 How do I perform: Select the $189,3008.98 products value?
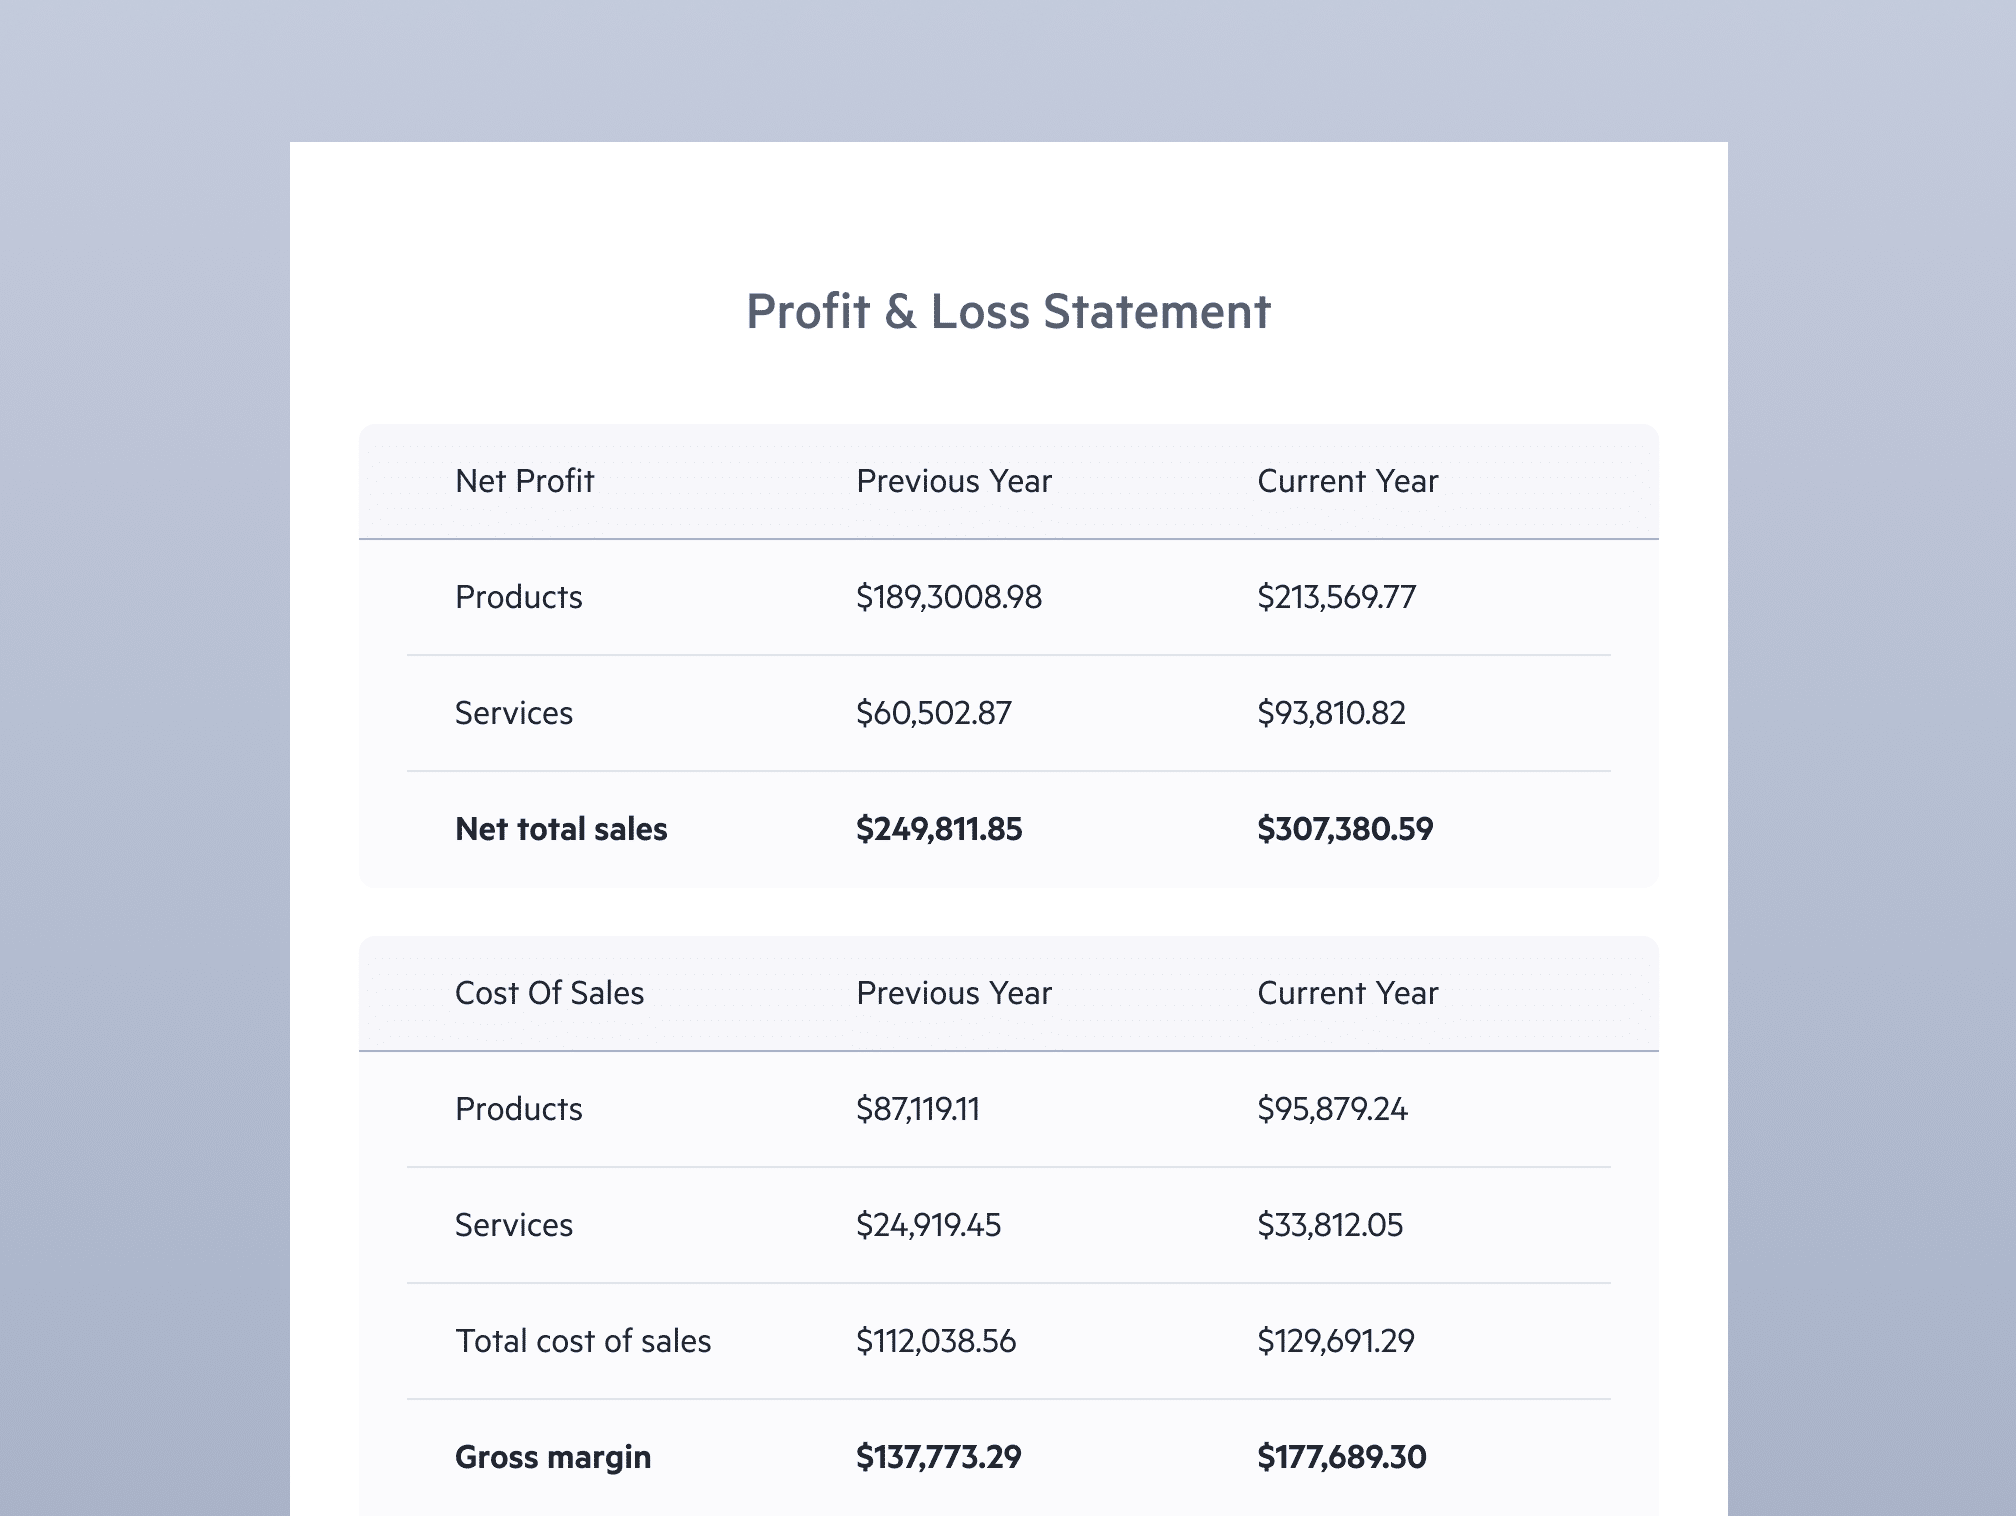click(949, 597)
